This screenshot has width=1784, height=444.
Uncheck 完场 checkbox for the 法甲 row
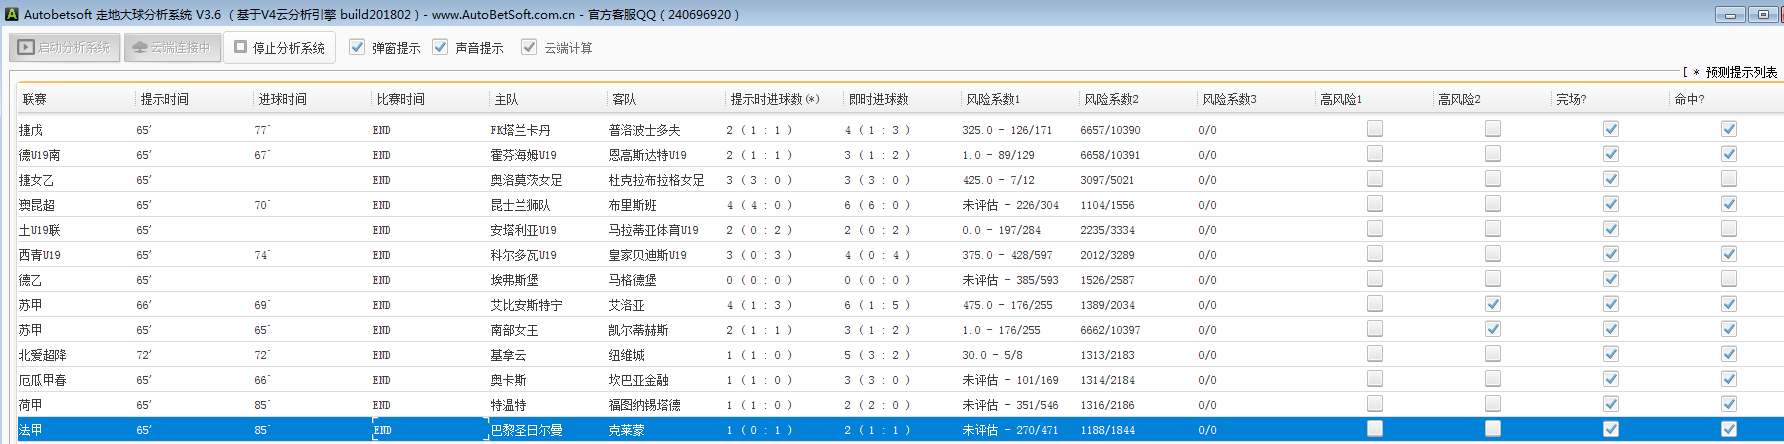(x=1611, y=429)
